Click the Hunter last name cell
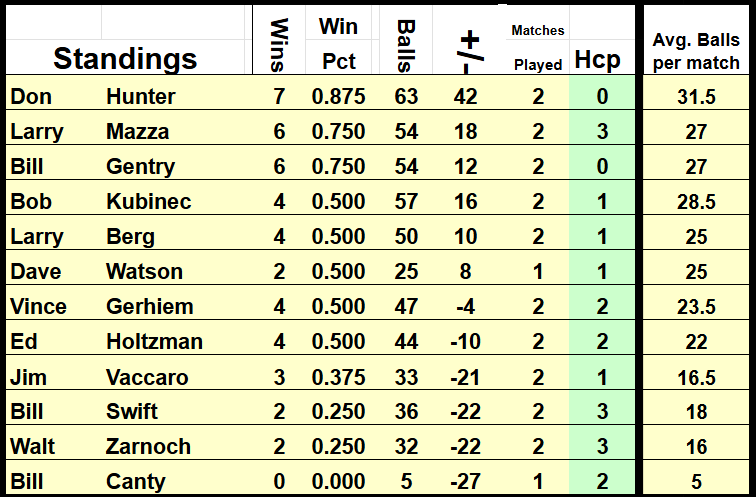Image resolution: width=756 pixels, height=497 pixels. 140,97
